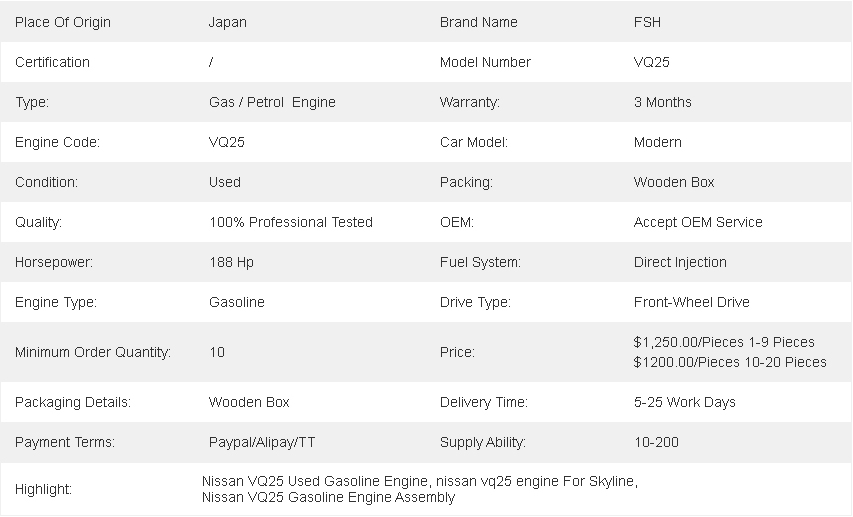Click the $1200.00/Pieces 10-20 Pieces price
The width and height of the screenshot is (853, 517).
pos(730,362)
